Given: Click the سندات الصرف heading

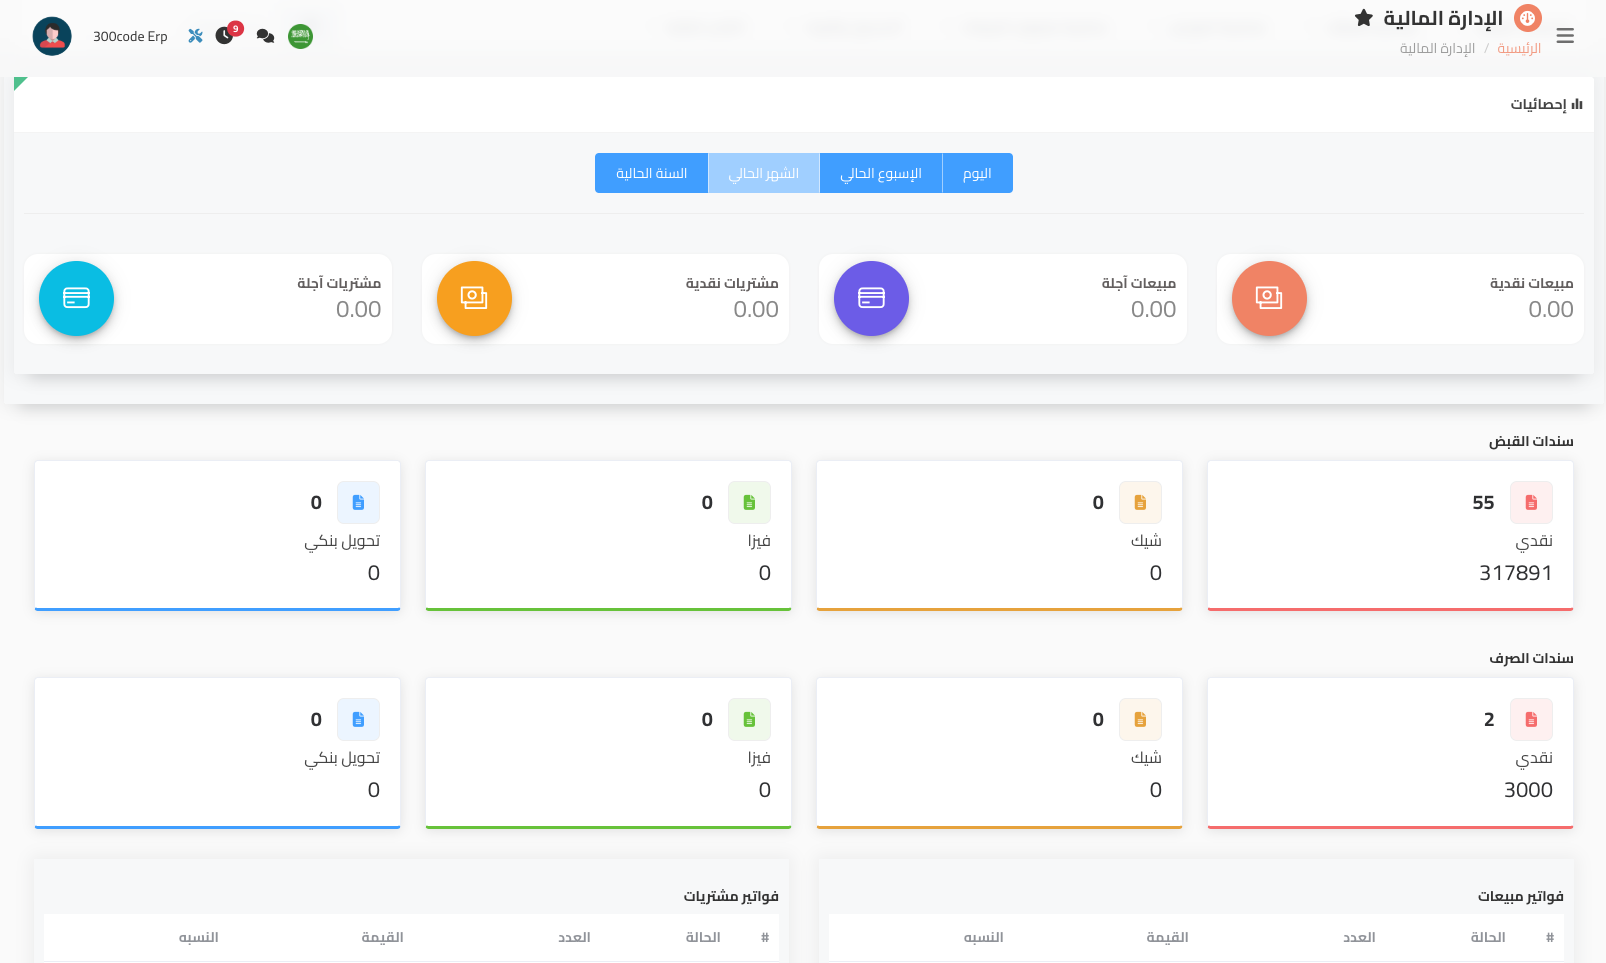Looking at the screenshot, I should (1530, 658).
